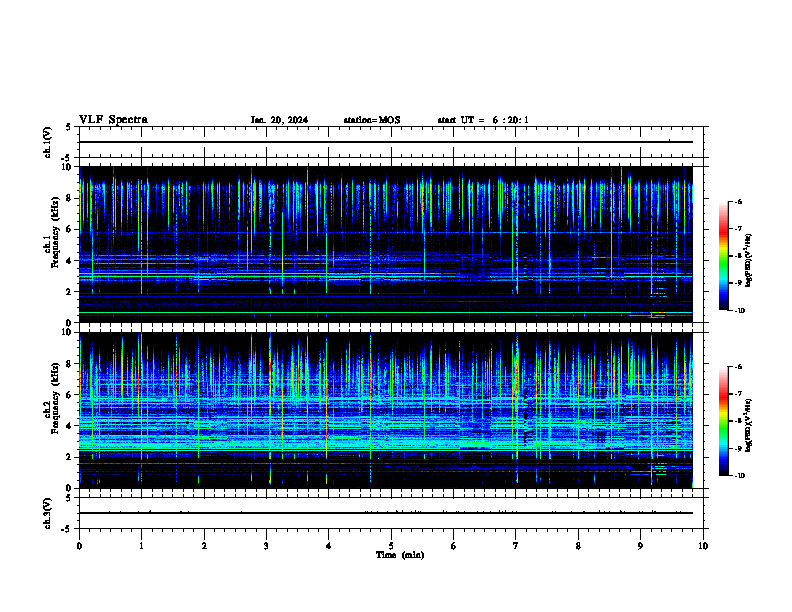Image resolution: width=792 pixels, height=612 pixels.
Task: Click the time axis tick labeled '3'
Action: pos(266,546)
